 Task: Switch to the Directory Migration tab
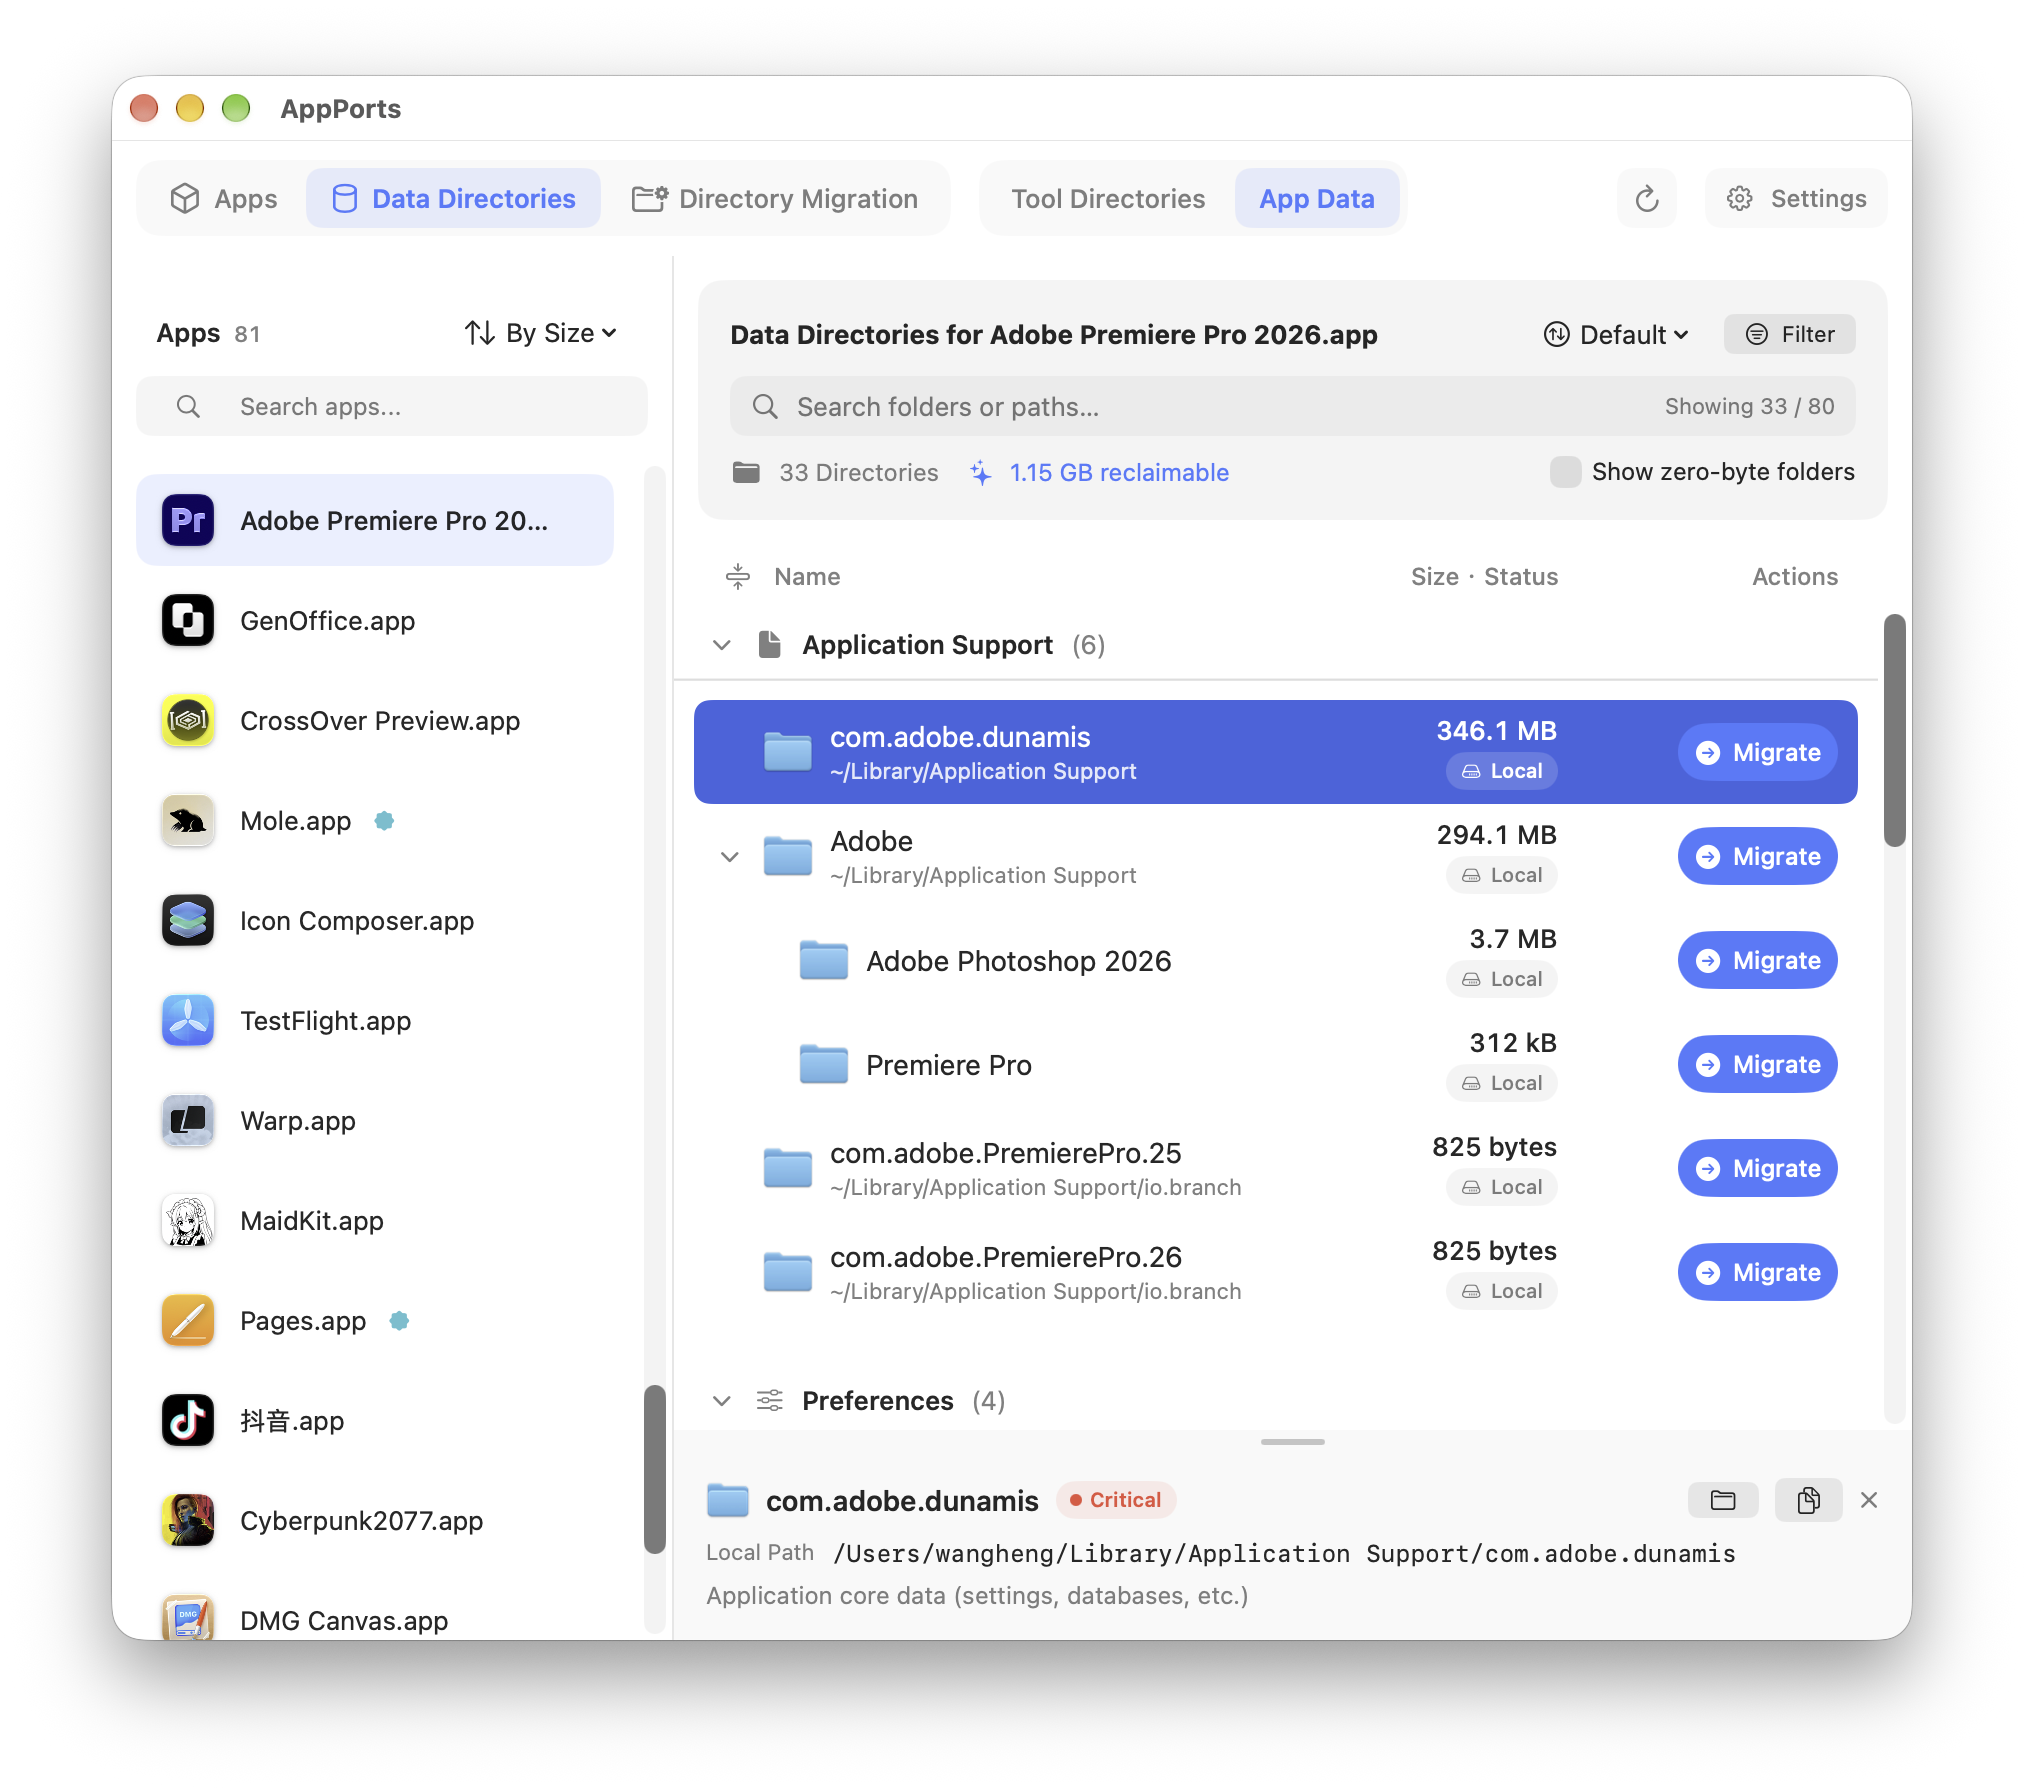click(x=775, y=199)
